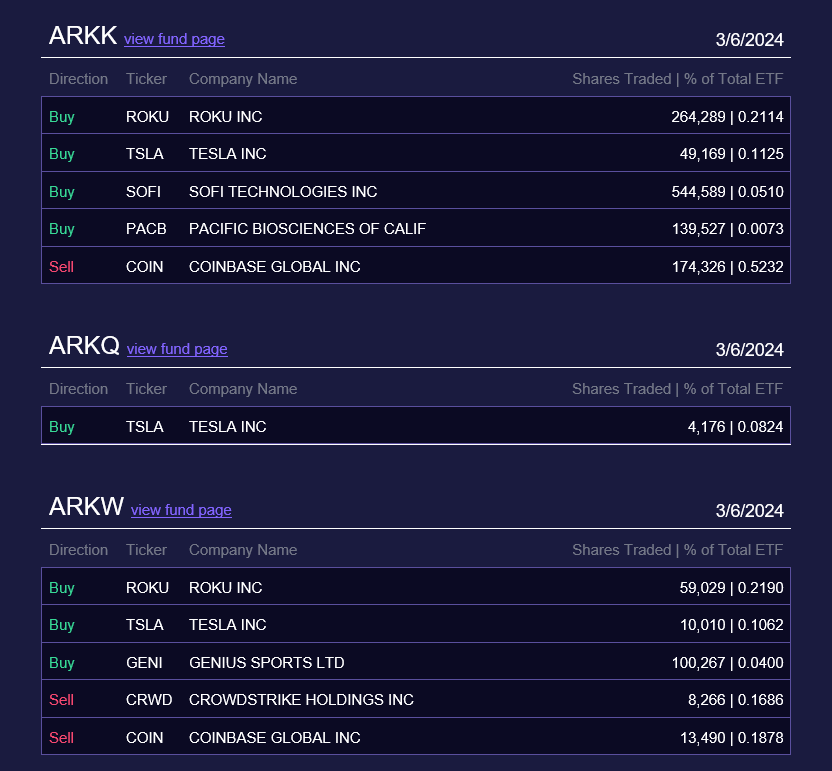Select the 3/6/2024 date beside ARKK
The height and width of the screenshot is (771, 832).
(x=750, y=41)
